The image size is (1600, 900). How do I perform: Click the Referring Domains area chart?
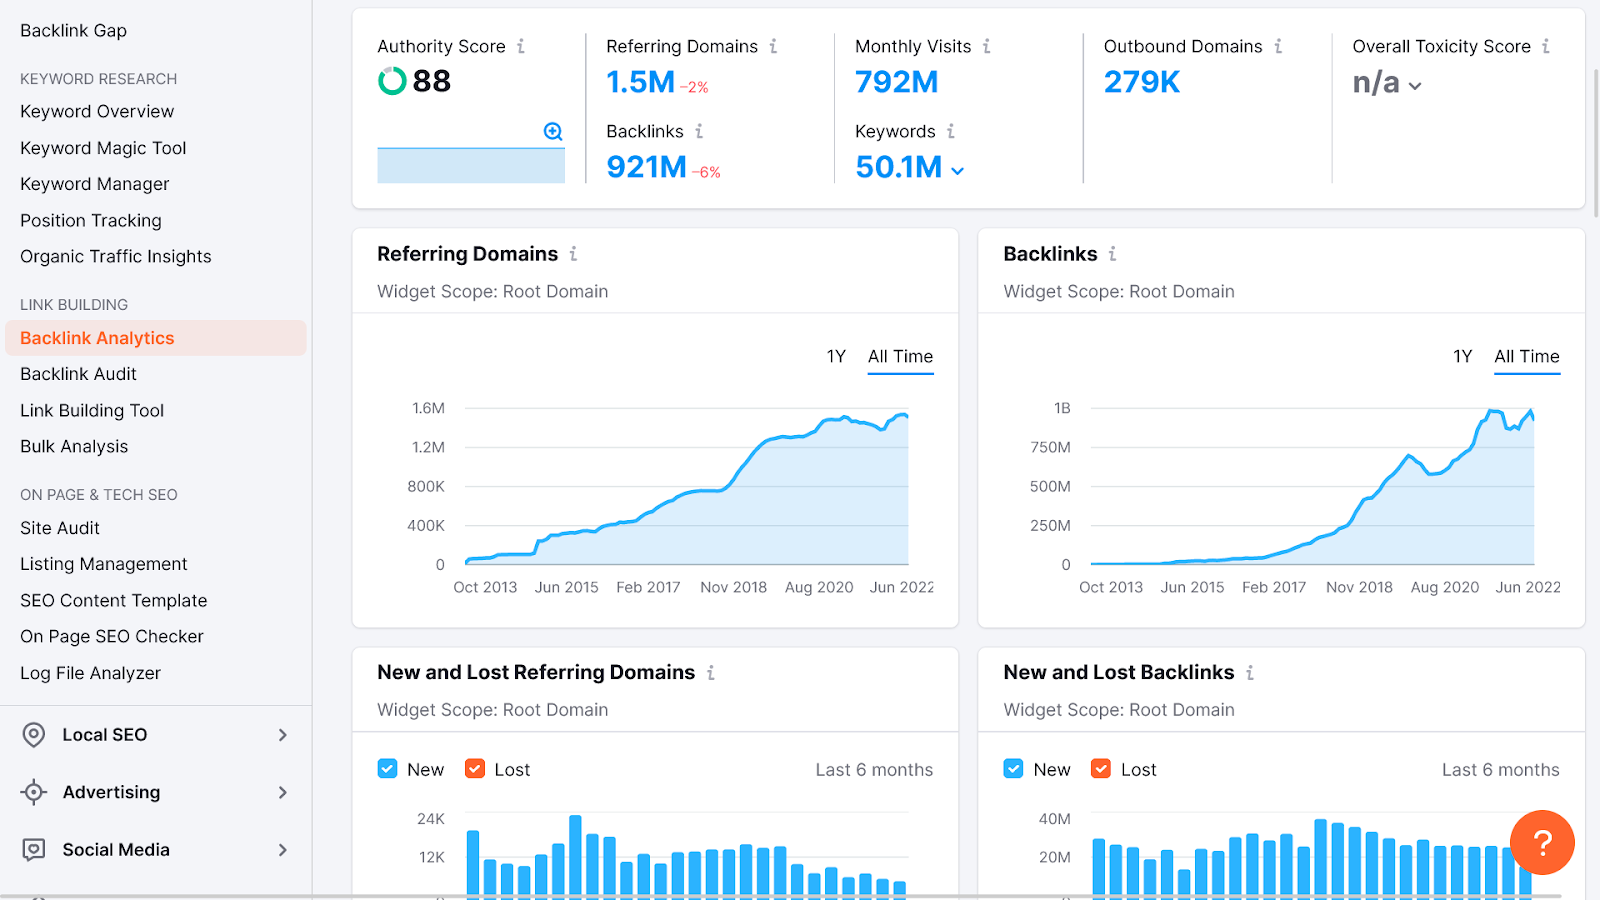click(687, 488)
